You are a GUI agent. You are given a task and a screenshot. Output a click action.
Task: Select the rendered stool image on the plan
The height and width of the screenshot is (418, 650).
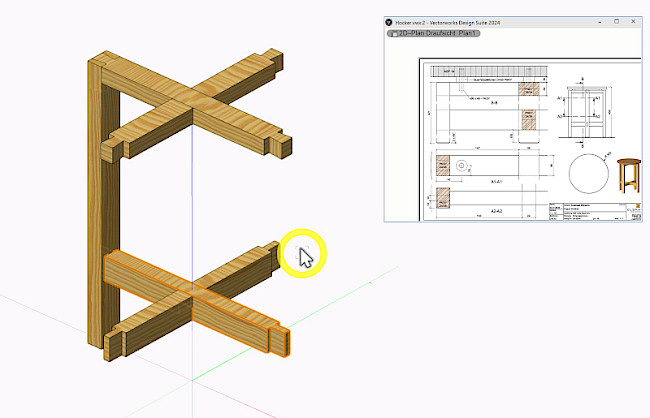(x=627, y=175)
